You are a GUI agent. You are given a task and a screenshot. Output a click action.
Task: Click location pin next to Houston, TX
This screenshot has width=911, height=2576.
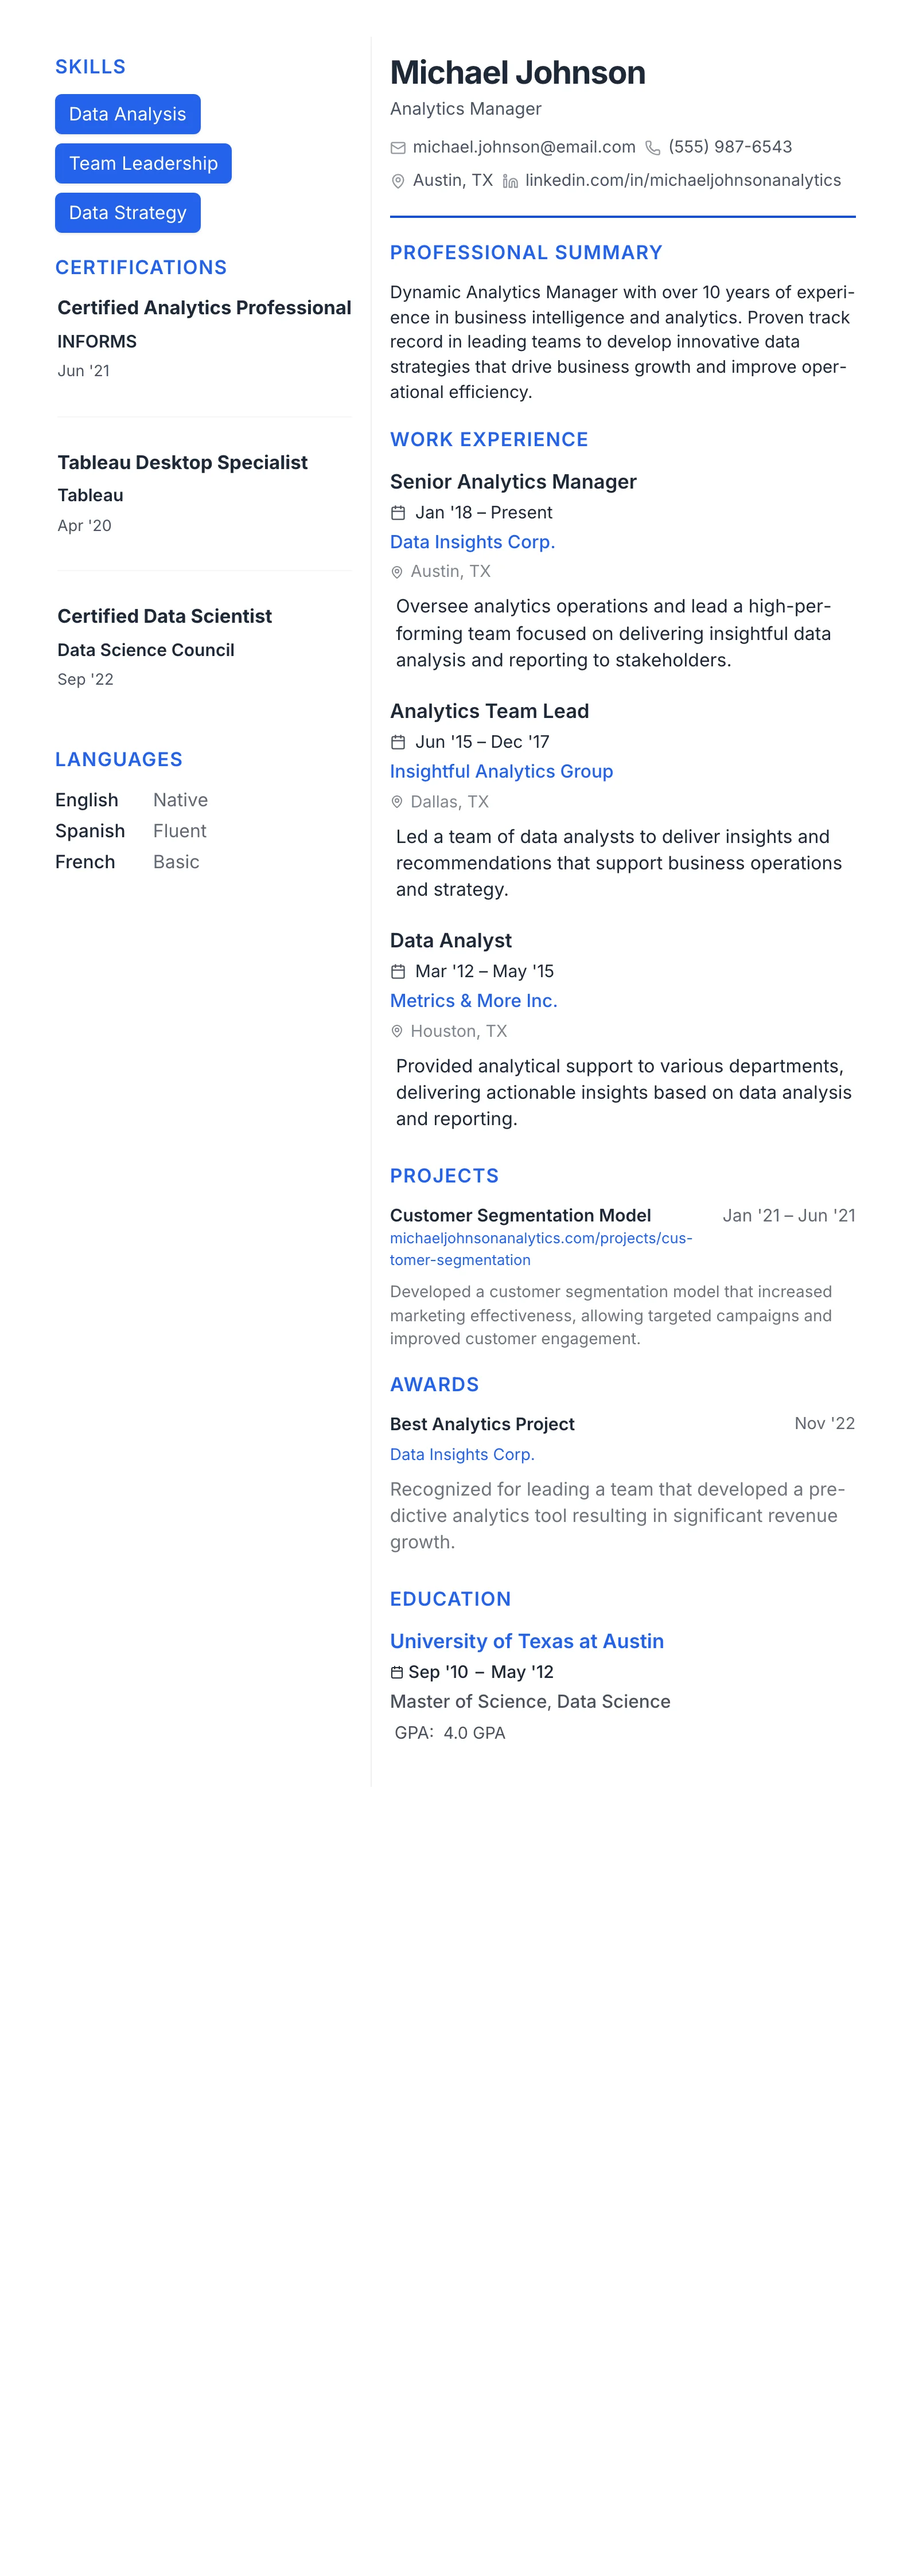[x=397, y=1031]
